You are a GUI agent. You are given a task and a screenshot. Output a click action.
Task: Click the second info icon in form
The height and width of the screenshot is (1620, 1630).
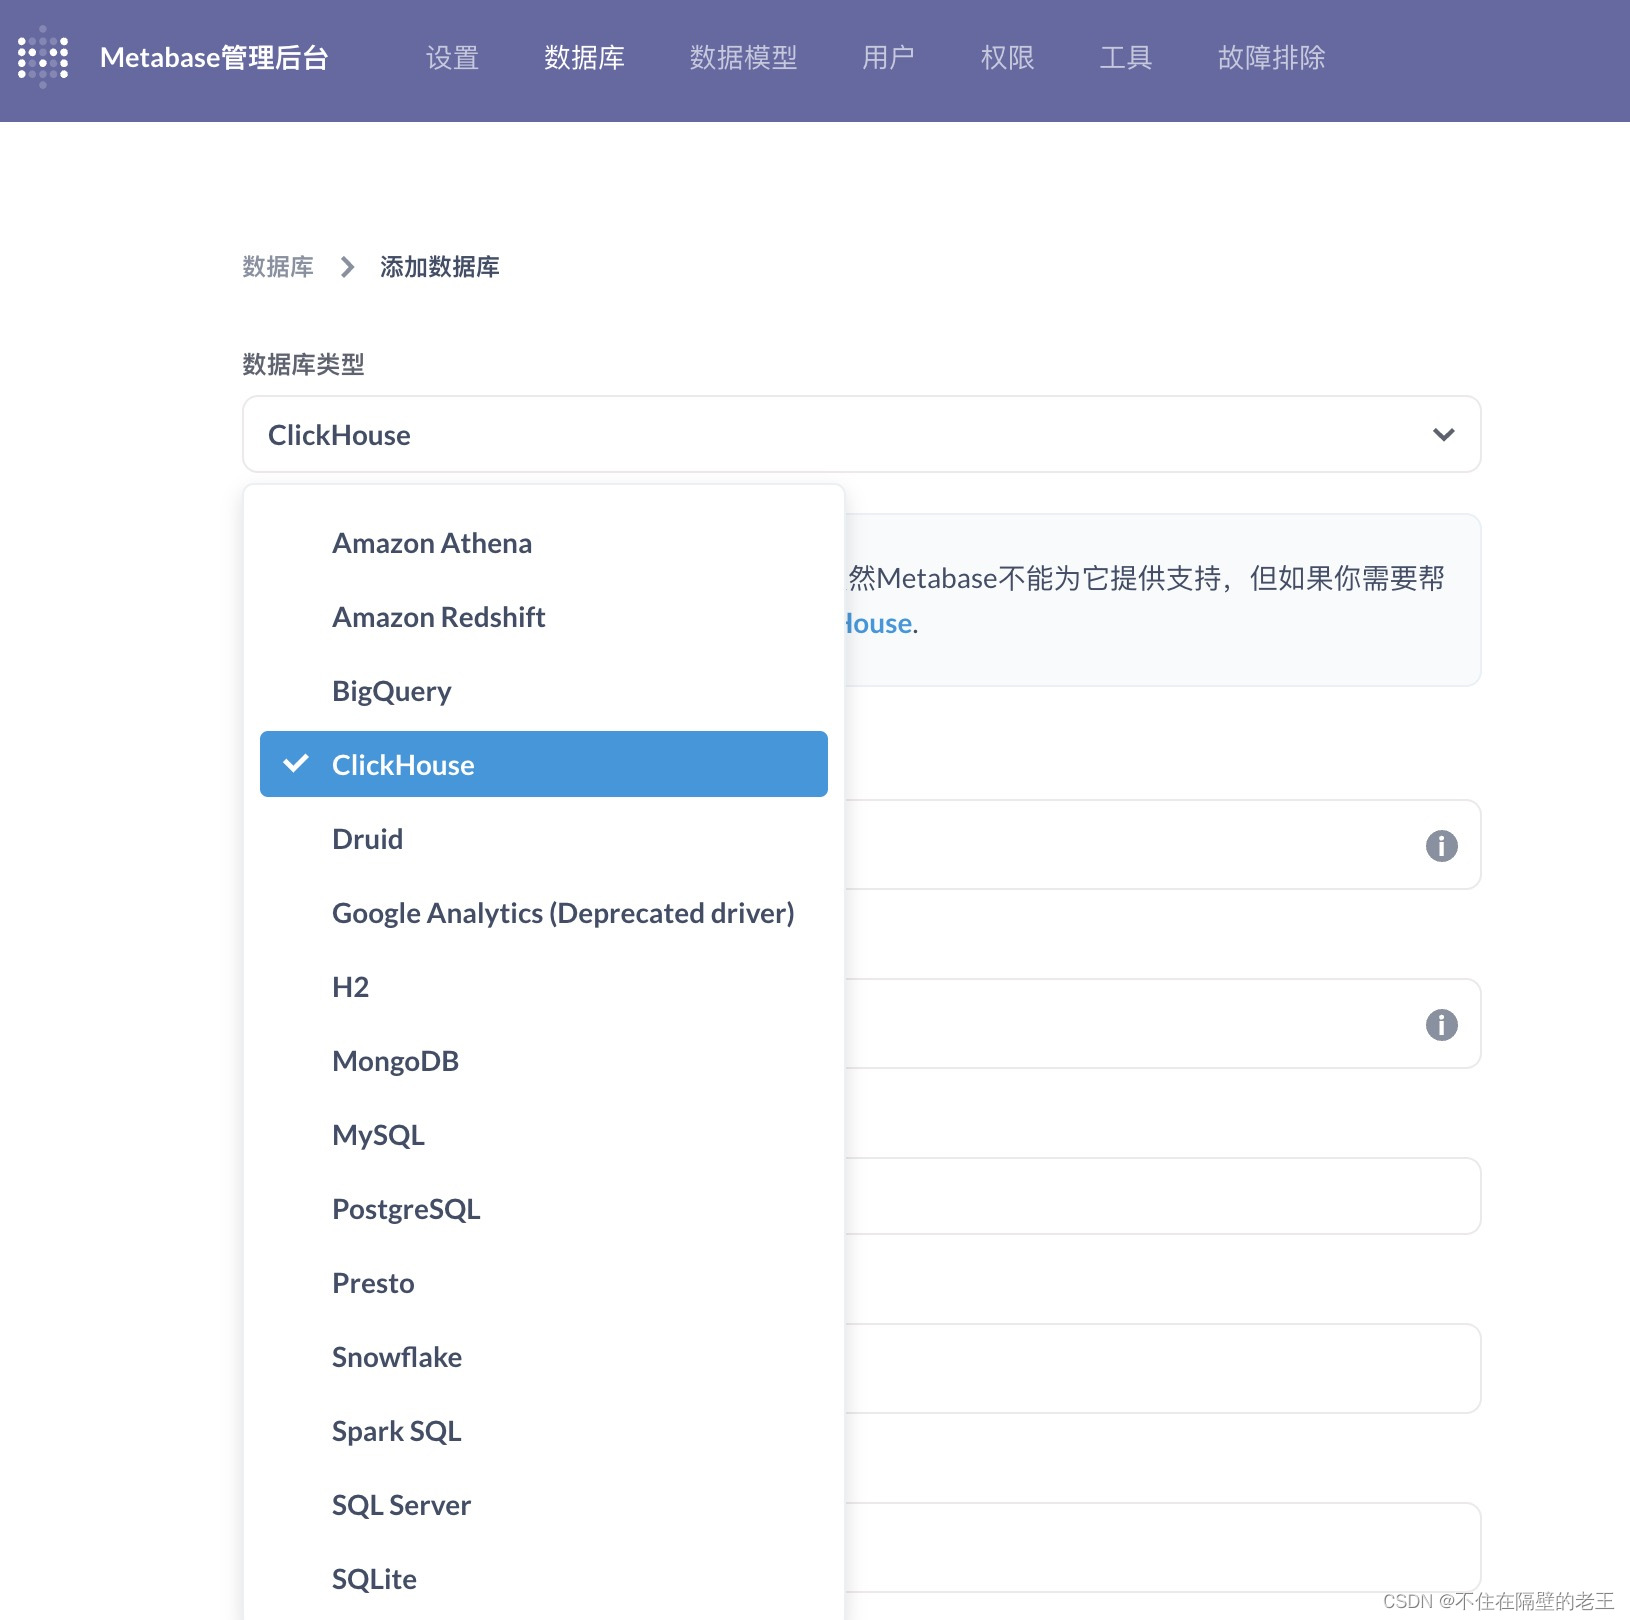[1441, 1024]
